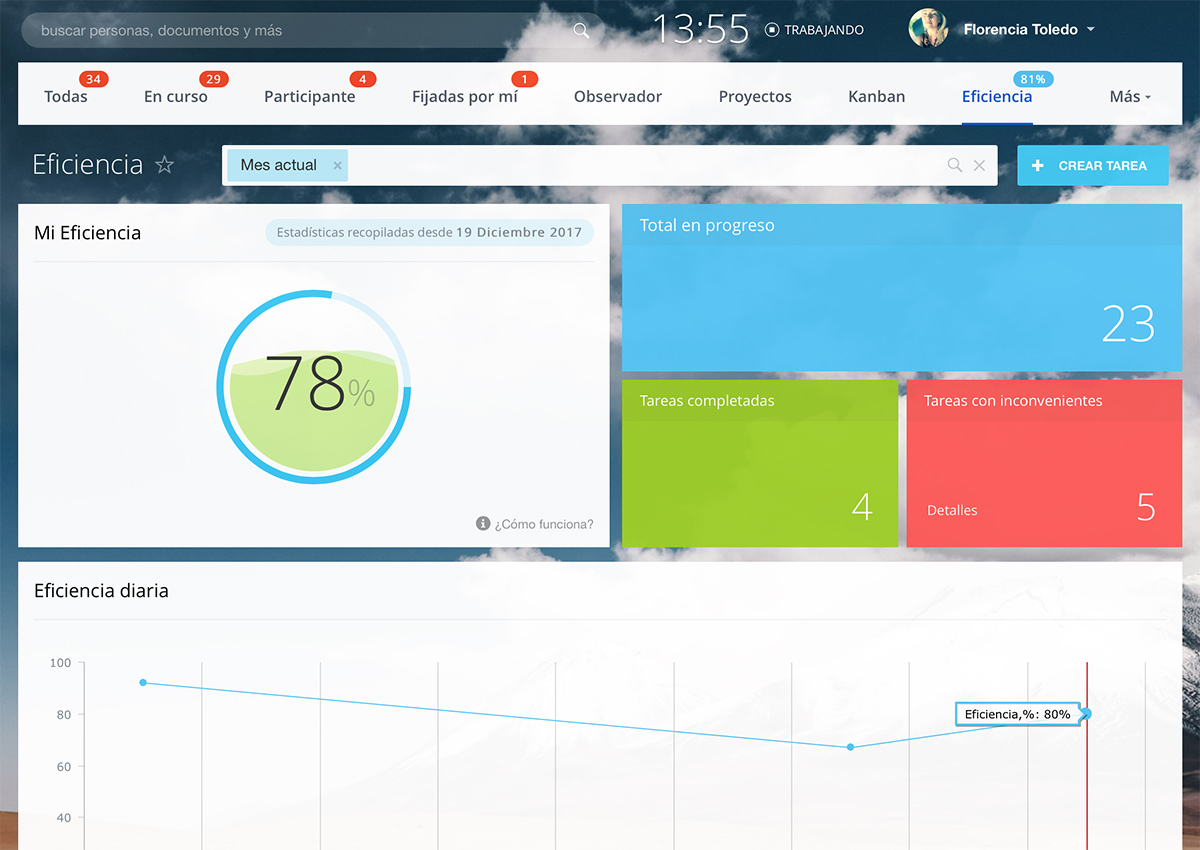
Task: Clear the filter field with X icon
Action: (980, 166)
